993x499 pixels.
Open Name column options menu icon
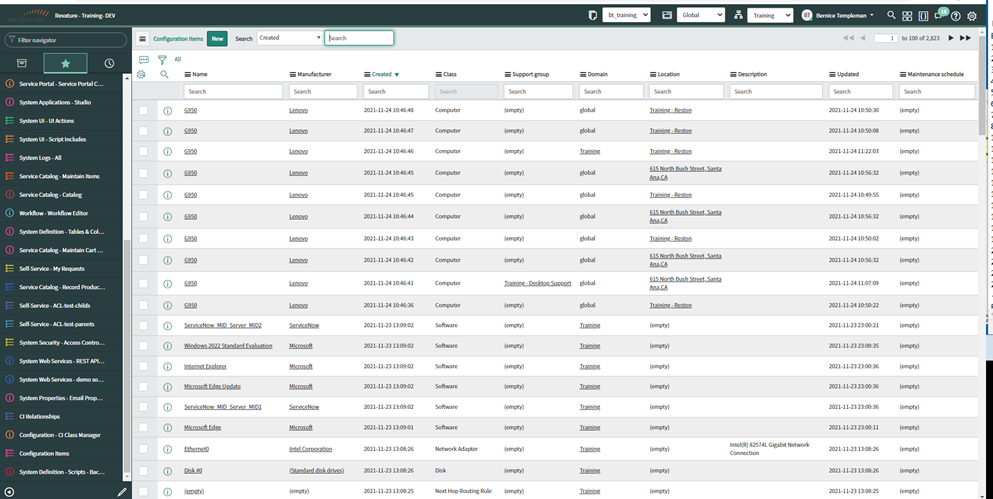(x=187, y=74)
